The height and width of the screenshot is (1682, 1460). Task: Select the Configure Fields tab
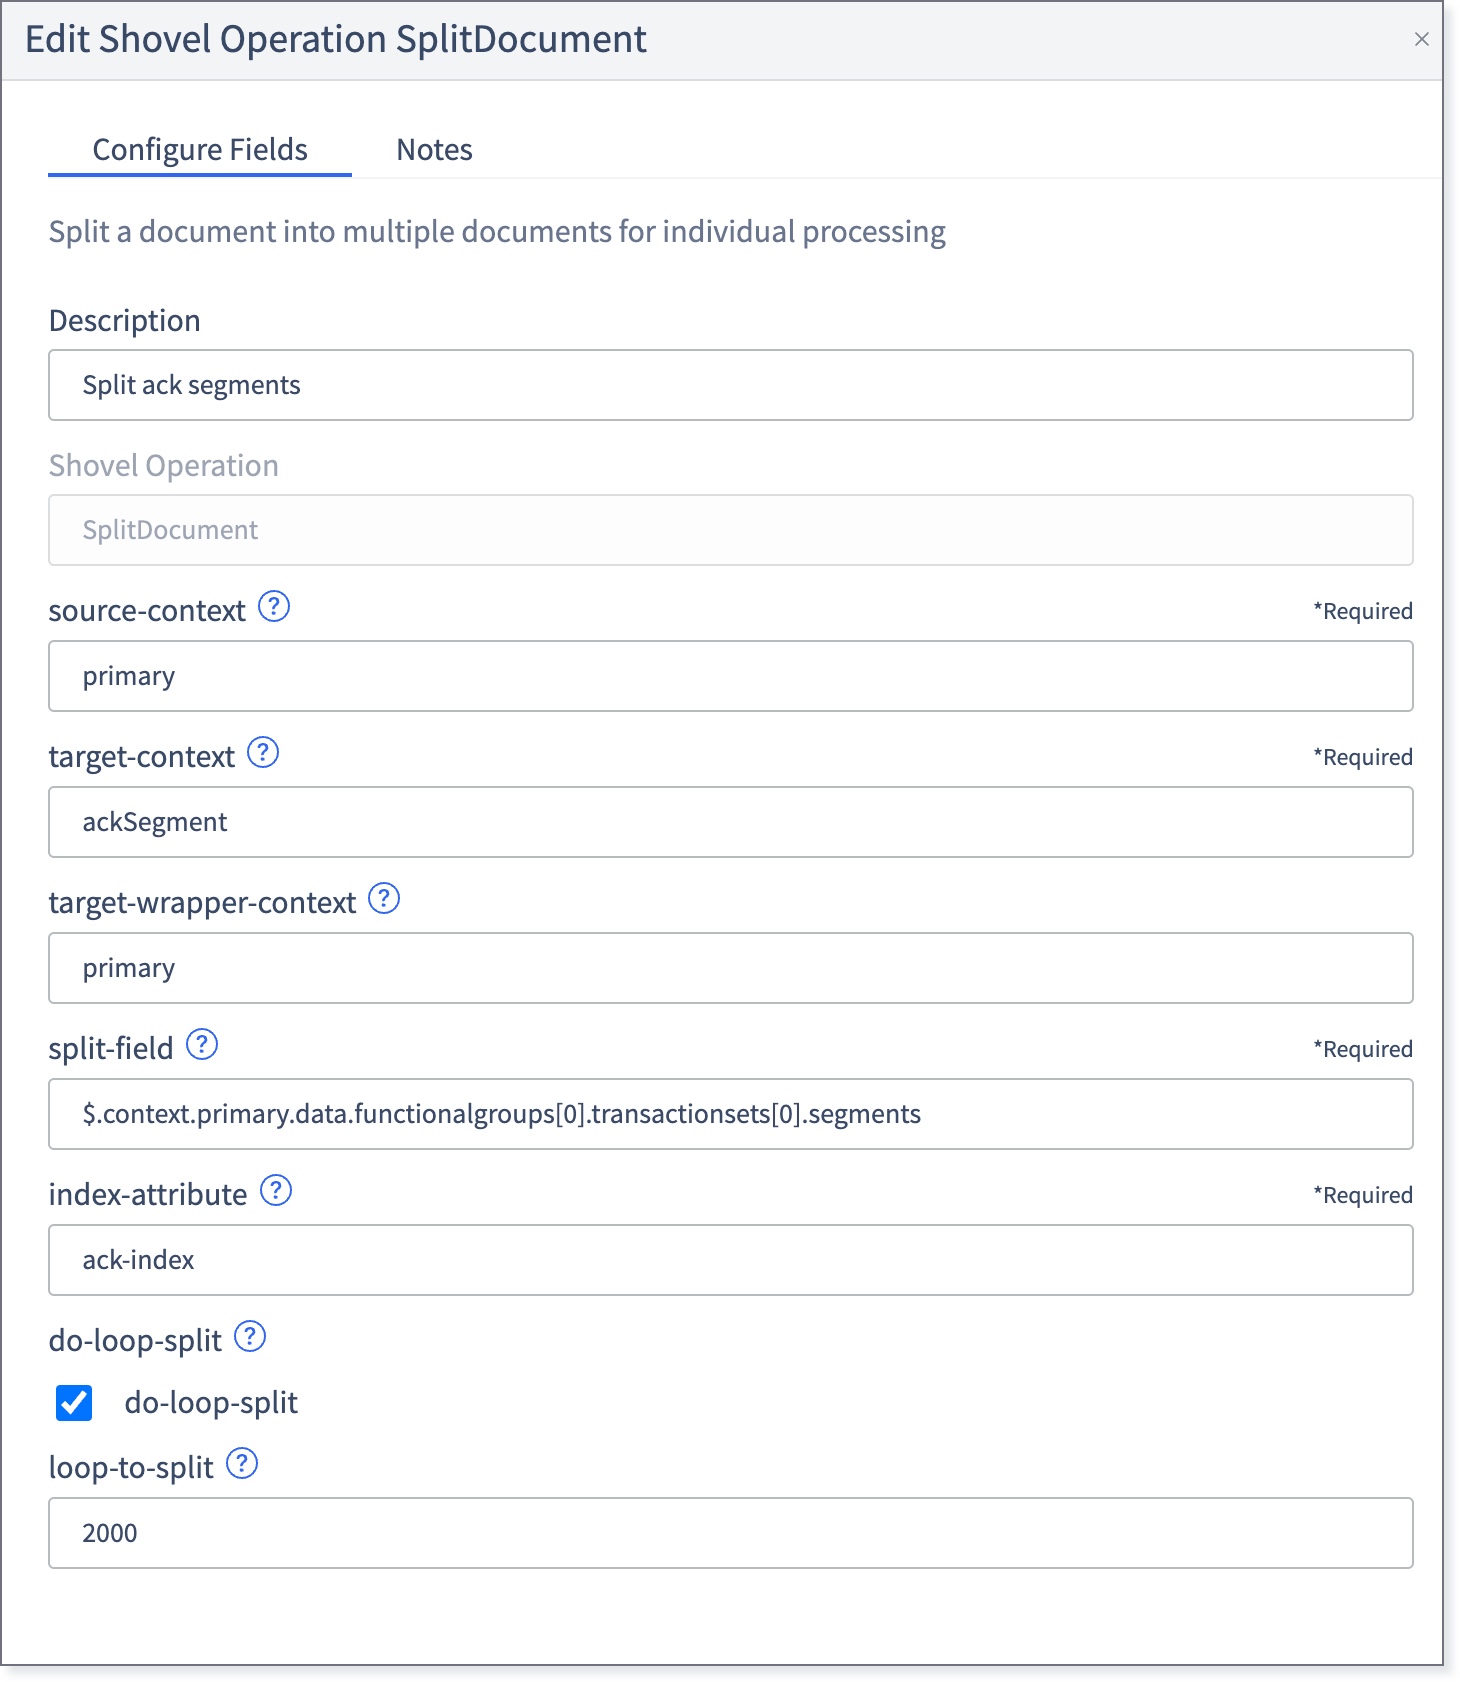(200, 150)
